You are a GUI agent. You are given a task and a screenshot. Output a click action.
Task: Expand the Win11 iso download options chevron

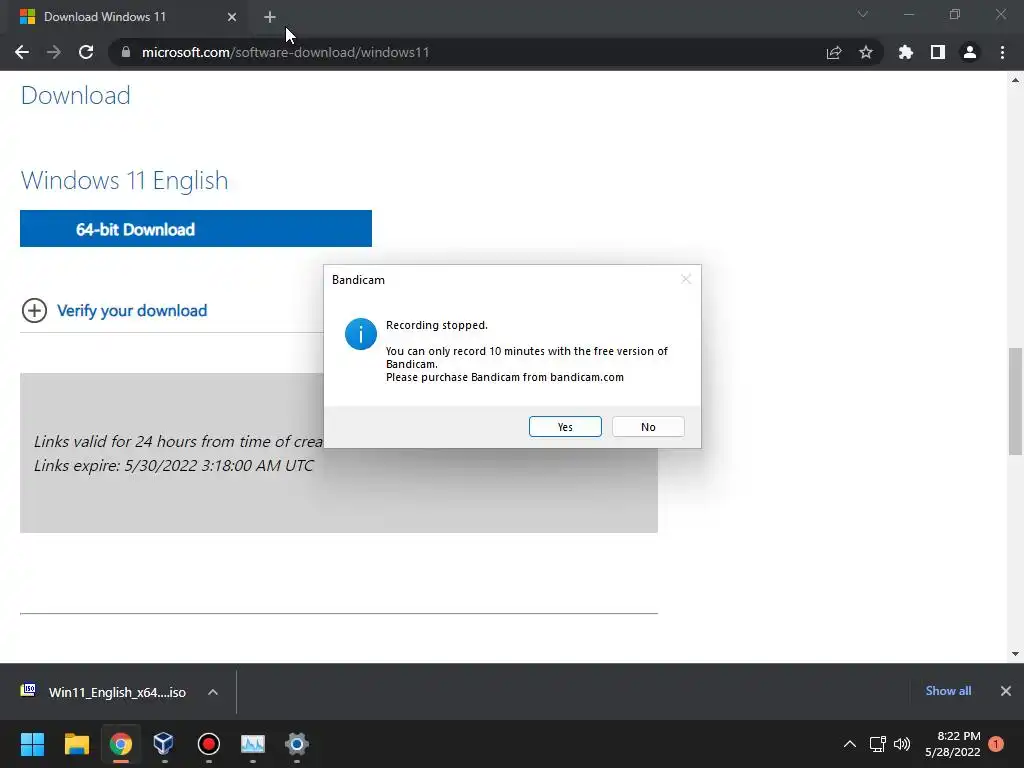(213, 692)
